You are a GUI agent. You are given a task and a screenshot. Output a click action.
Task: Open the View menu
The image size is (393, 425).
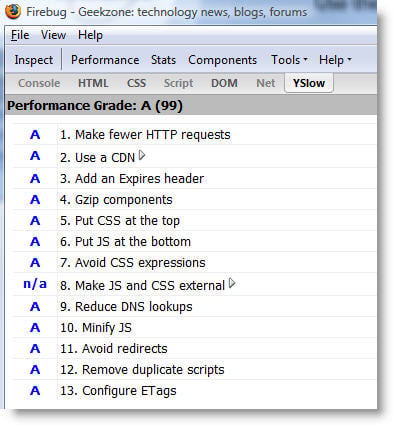coord(53,35)
